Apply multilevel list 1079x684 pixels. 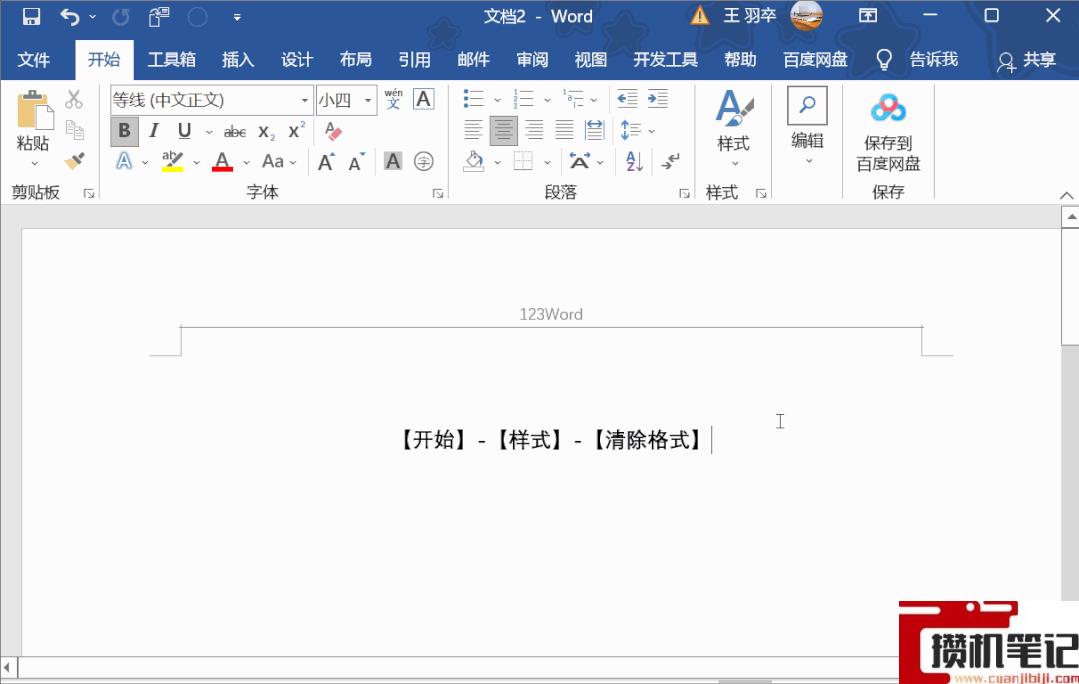click(x=573, y=99)
